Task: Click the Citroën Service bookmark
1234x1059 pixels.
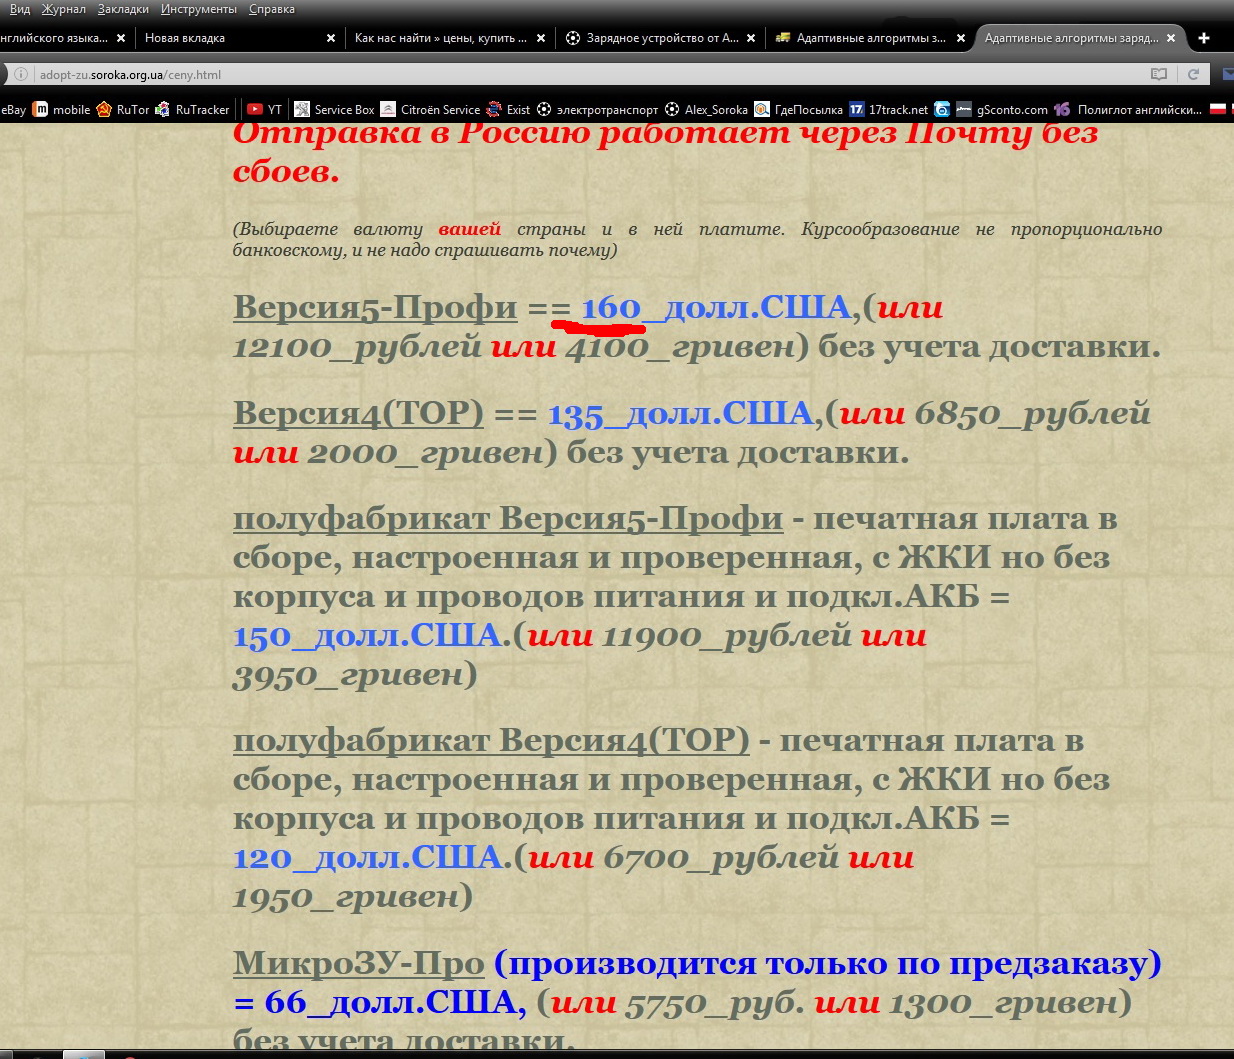Action: click(430, 110)
